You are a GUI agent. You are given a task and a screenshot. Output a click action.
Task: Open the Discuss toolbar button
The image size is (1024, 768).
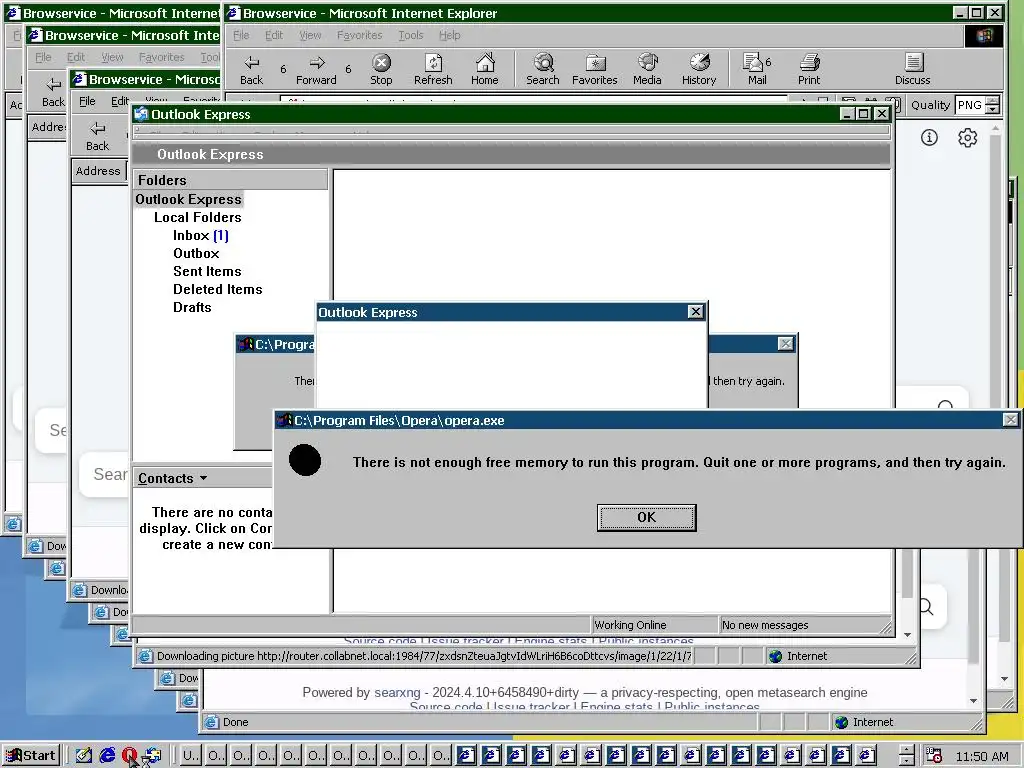point(912,69)
